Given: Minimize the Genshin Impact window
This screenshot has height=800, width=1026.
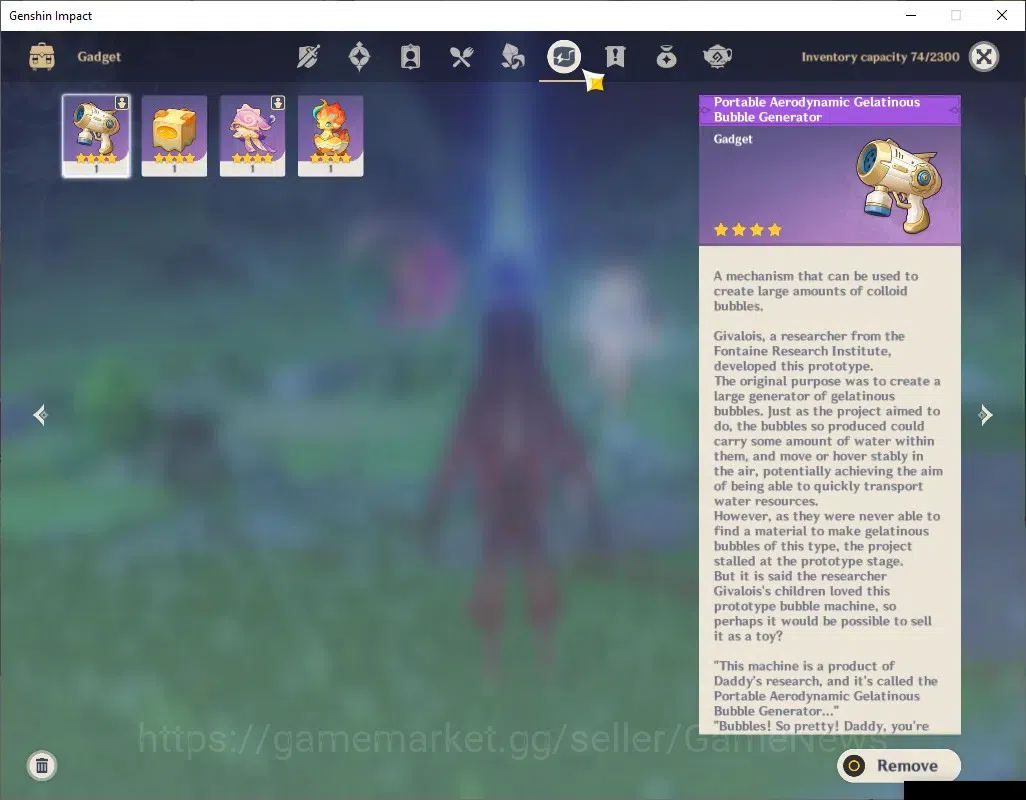Looking at the screenshot, I should [x=910, y=16].
